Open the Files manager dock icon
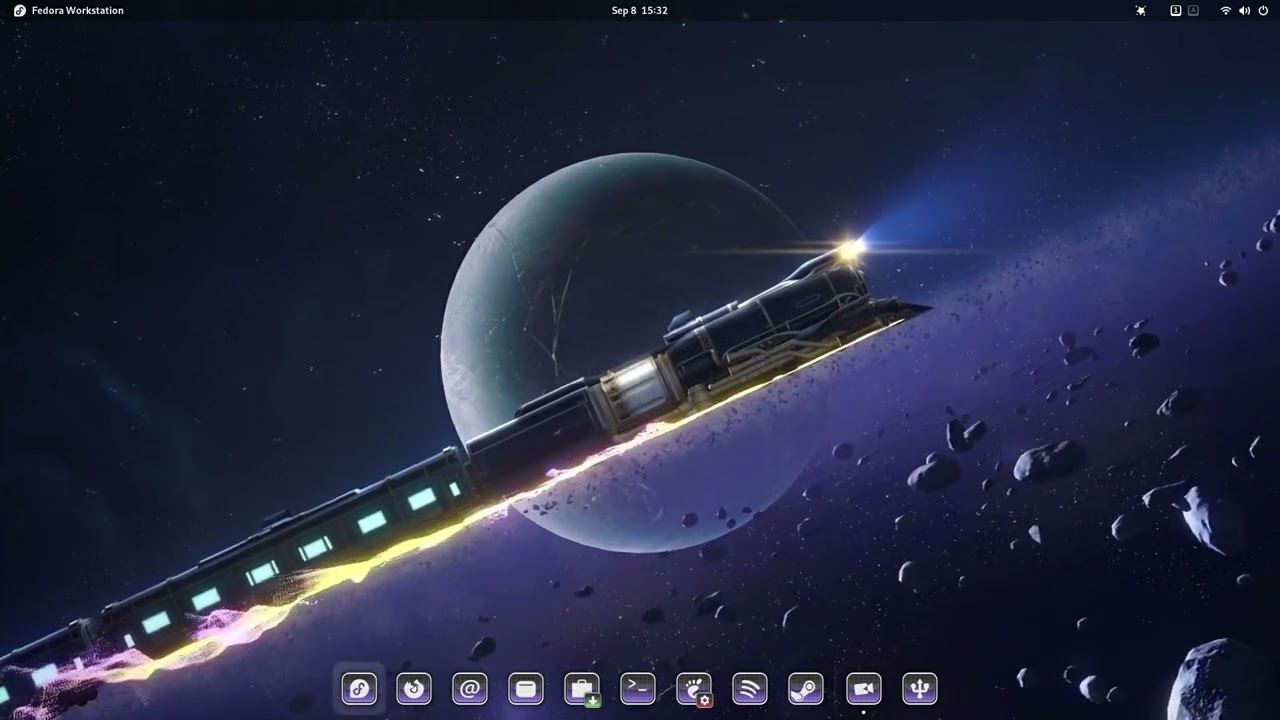The width and height of the screenshot is (1280, 720). pos(526,688)
